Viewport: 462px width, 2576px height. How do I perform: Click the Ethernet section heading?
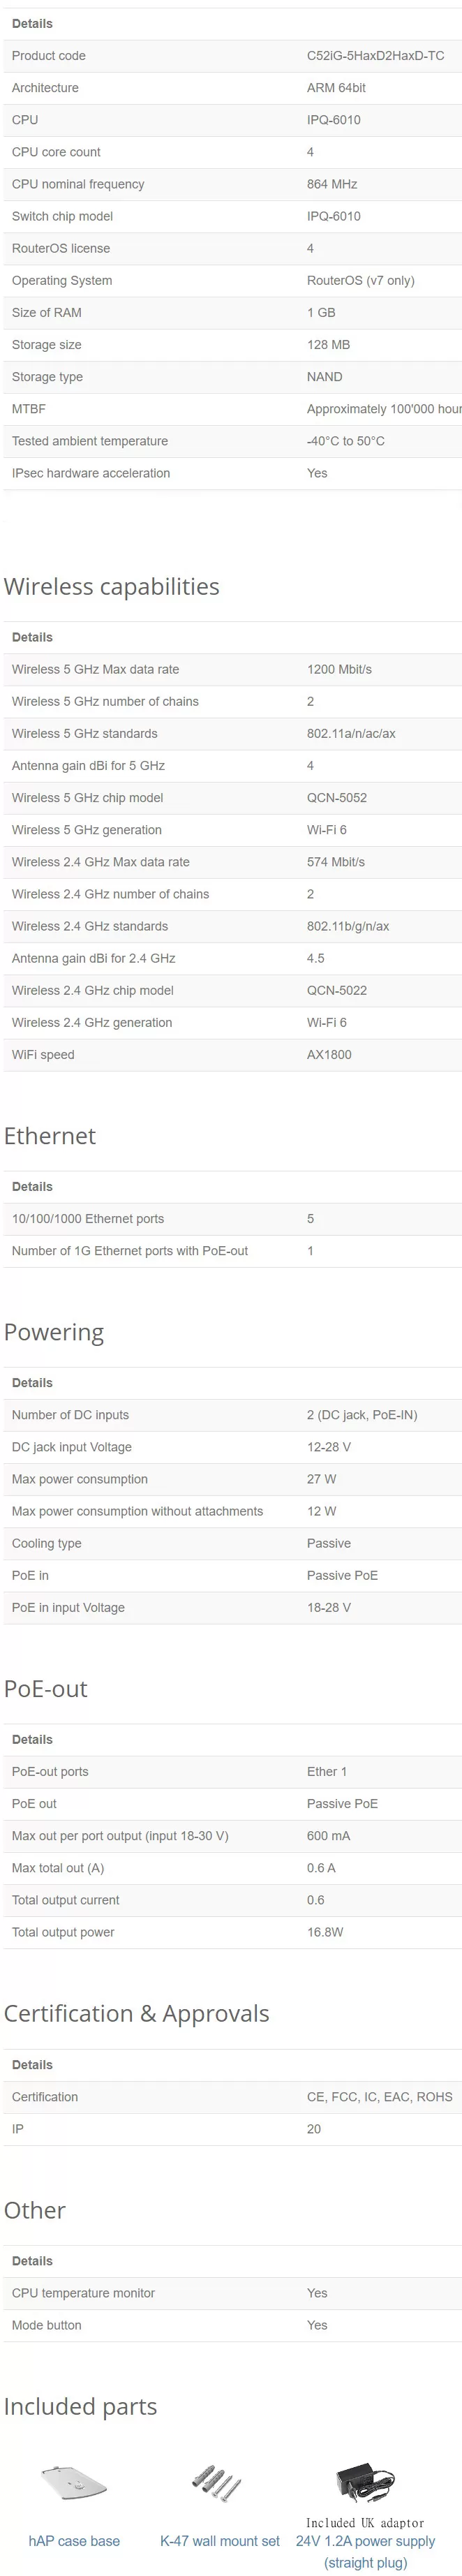pyautogui.click(x=50, y=1135)
